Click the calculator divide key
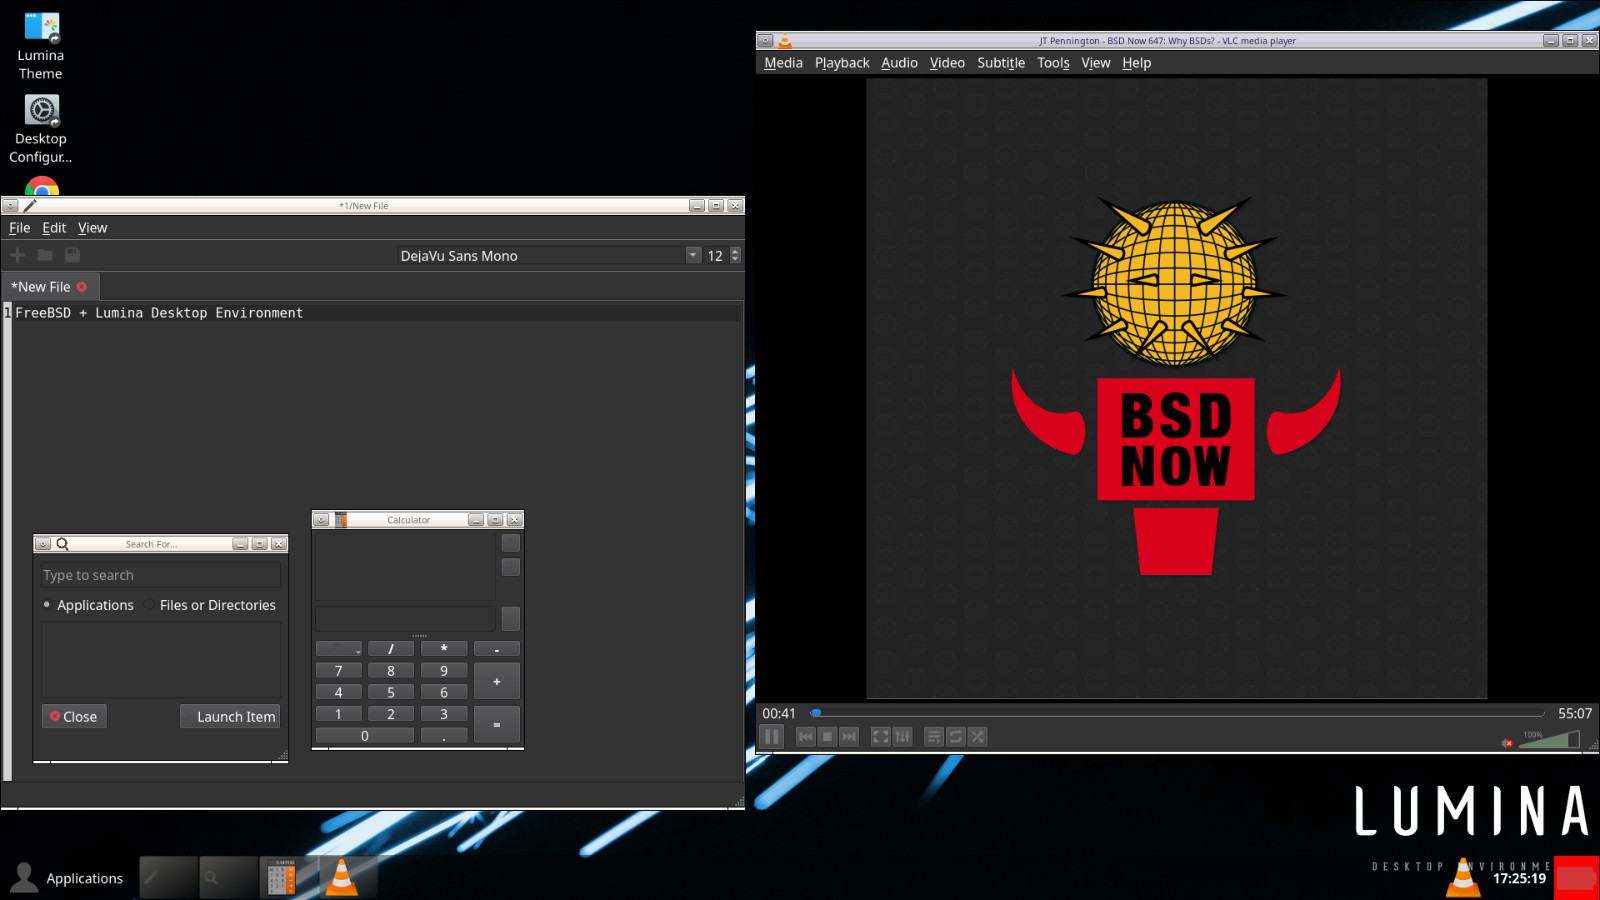 pyautogui.click(x=391, y=648)
